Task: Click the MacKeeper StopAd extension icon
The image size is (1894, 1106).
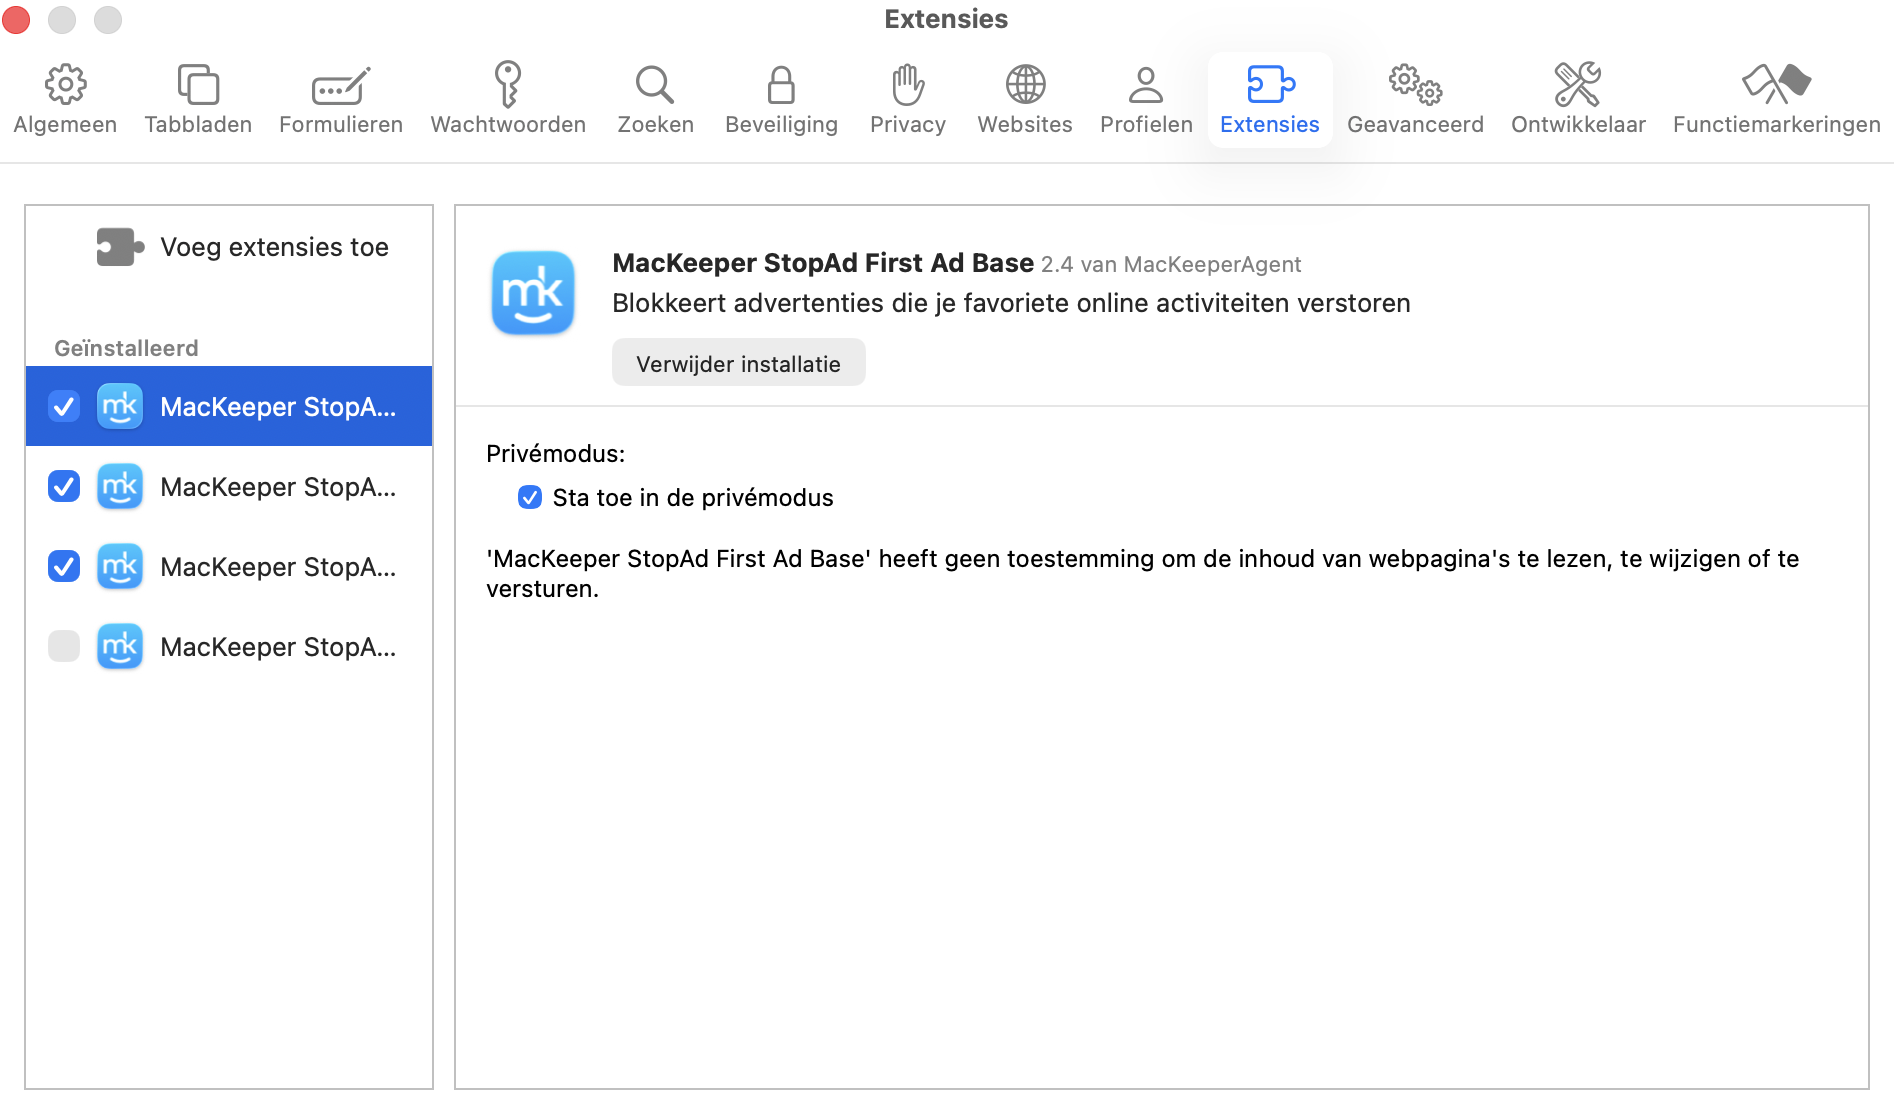Action: 533,293
